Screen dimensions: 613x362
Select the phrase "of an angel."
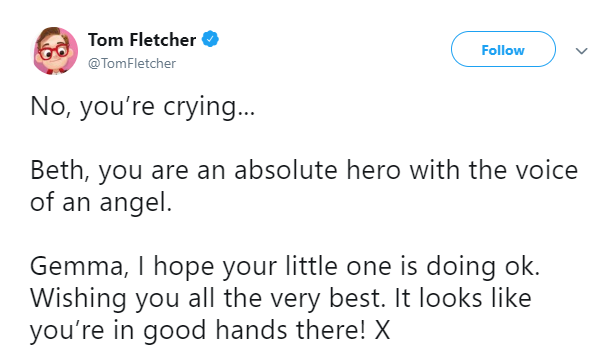[101, 203]
